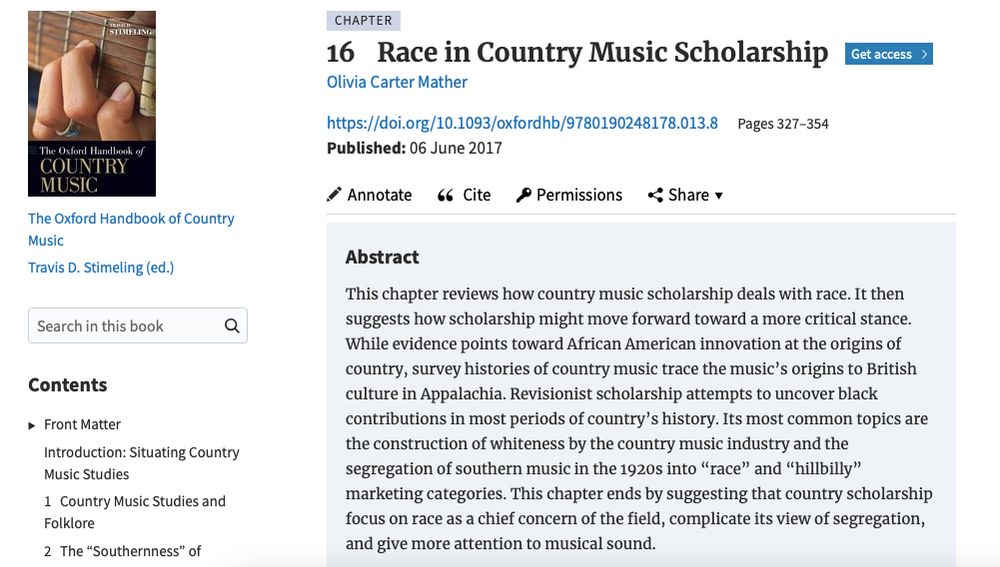Open editor Travis D. Stimeling link
The height and width of the screenshot is (567, 1000).
[101, 267]
